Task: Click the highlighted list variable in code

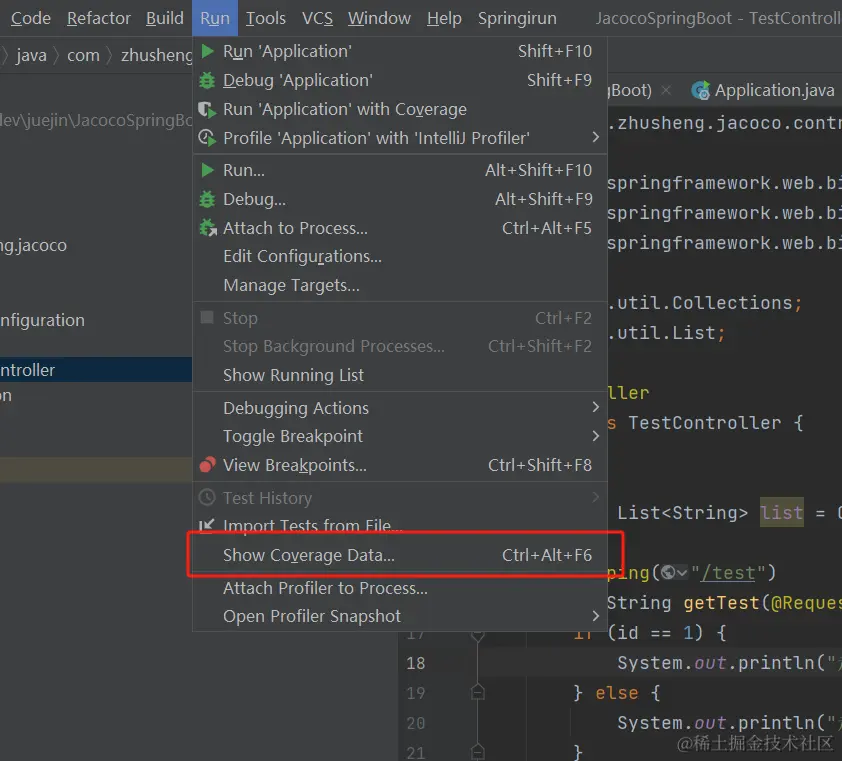Action: [782, 512]
